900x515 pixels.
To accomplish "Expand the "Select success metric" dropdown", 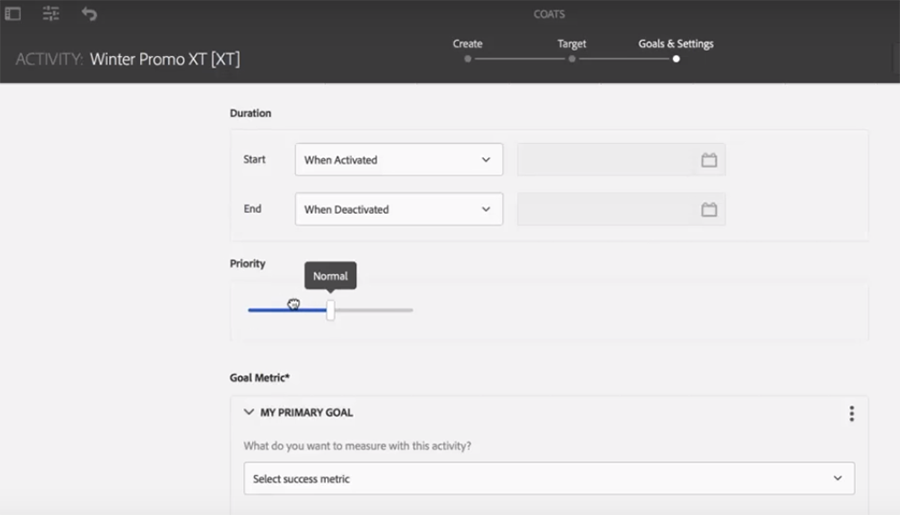I will pos(548,479).
